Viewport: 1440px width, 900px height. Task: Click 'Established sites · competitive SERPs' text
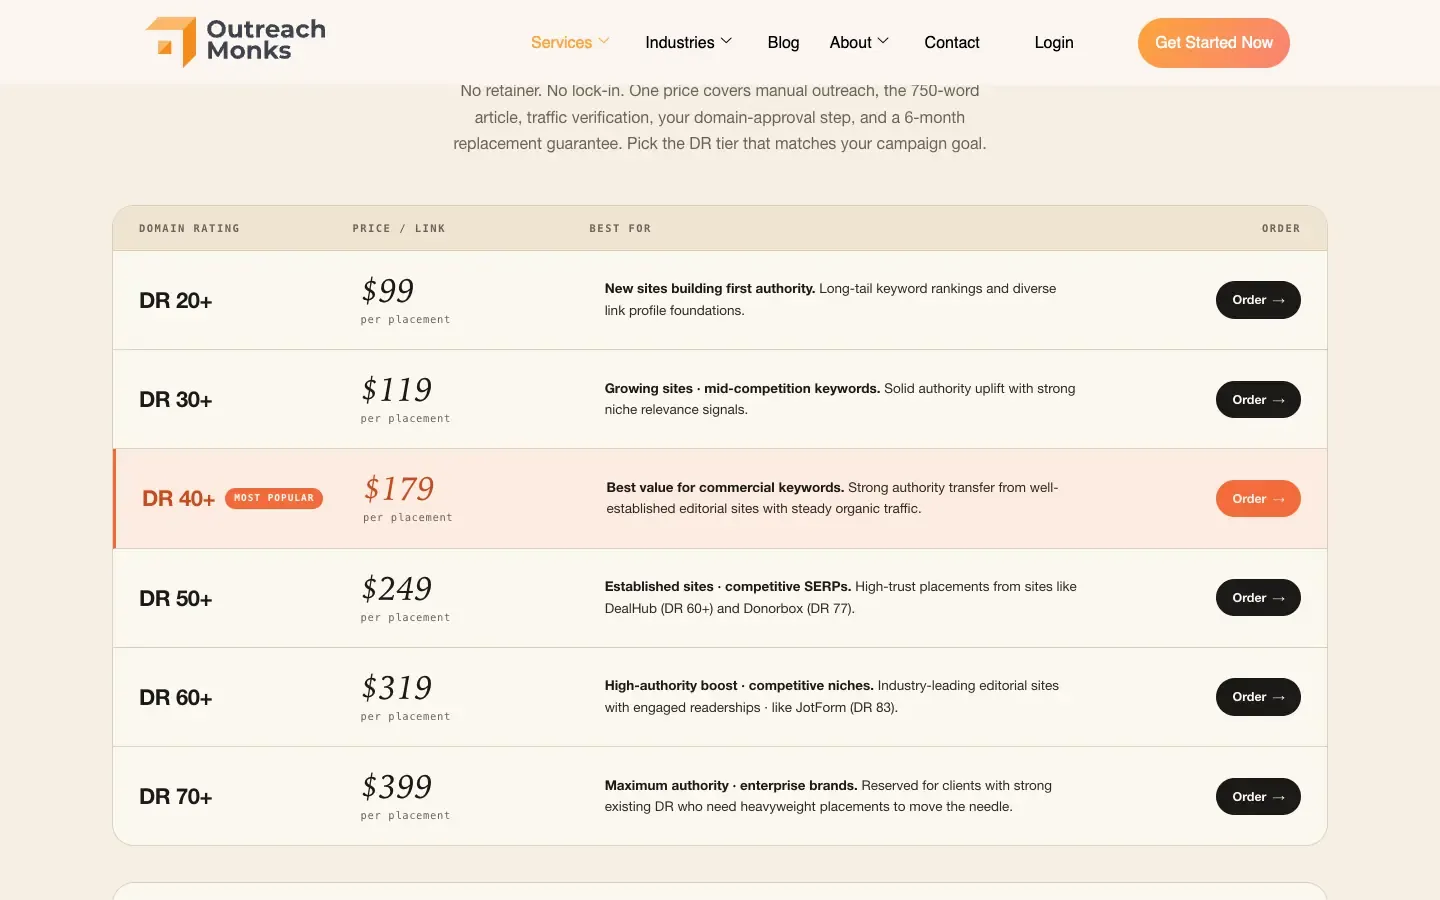(728, 586)
